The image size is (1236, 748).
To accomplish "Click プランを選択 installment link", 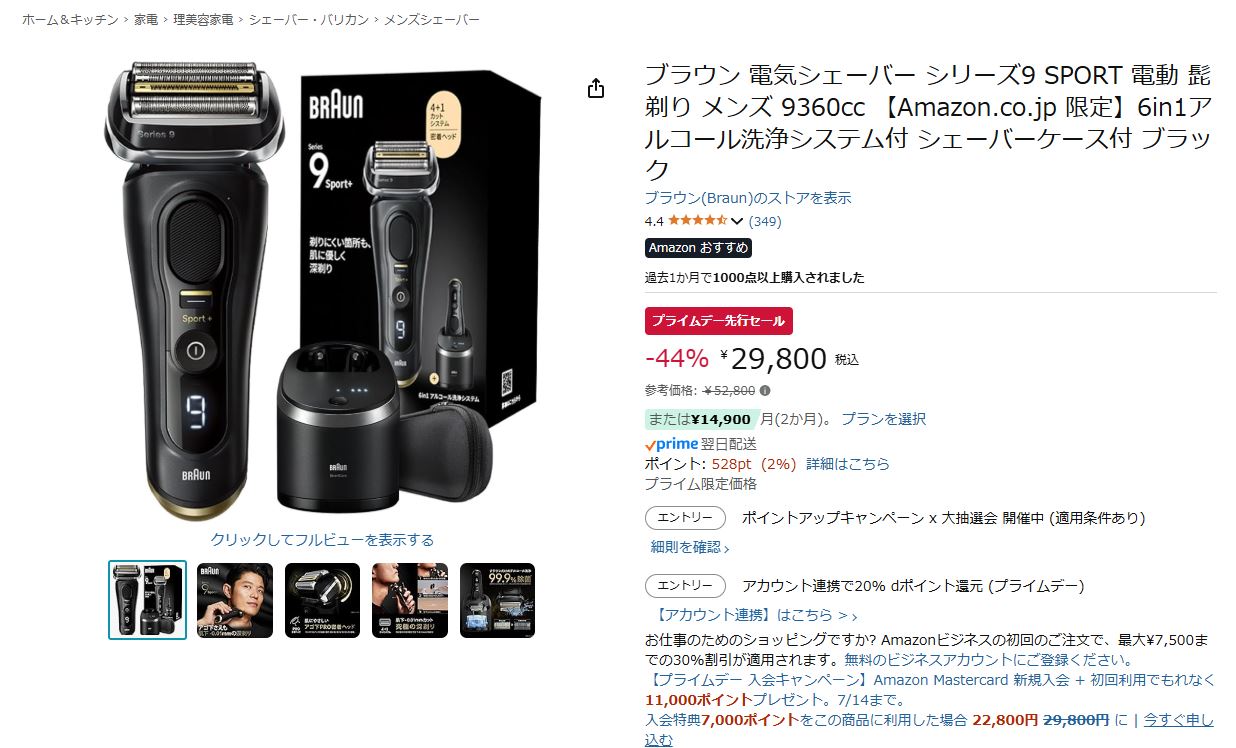I will tap(883, 419).
